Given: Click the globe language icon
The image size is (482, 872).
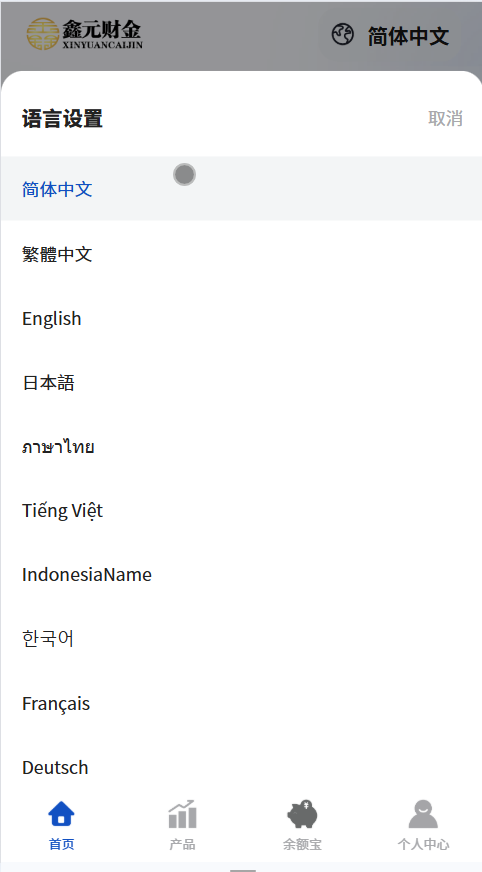Looking at the screenshot, I should pyautogui.click(x=342, y=34).
